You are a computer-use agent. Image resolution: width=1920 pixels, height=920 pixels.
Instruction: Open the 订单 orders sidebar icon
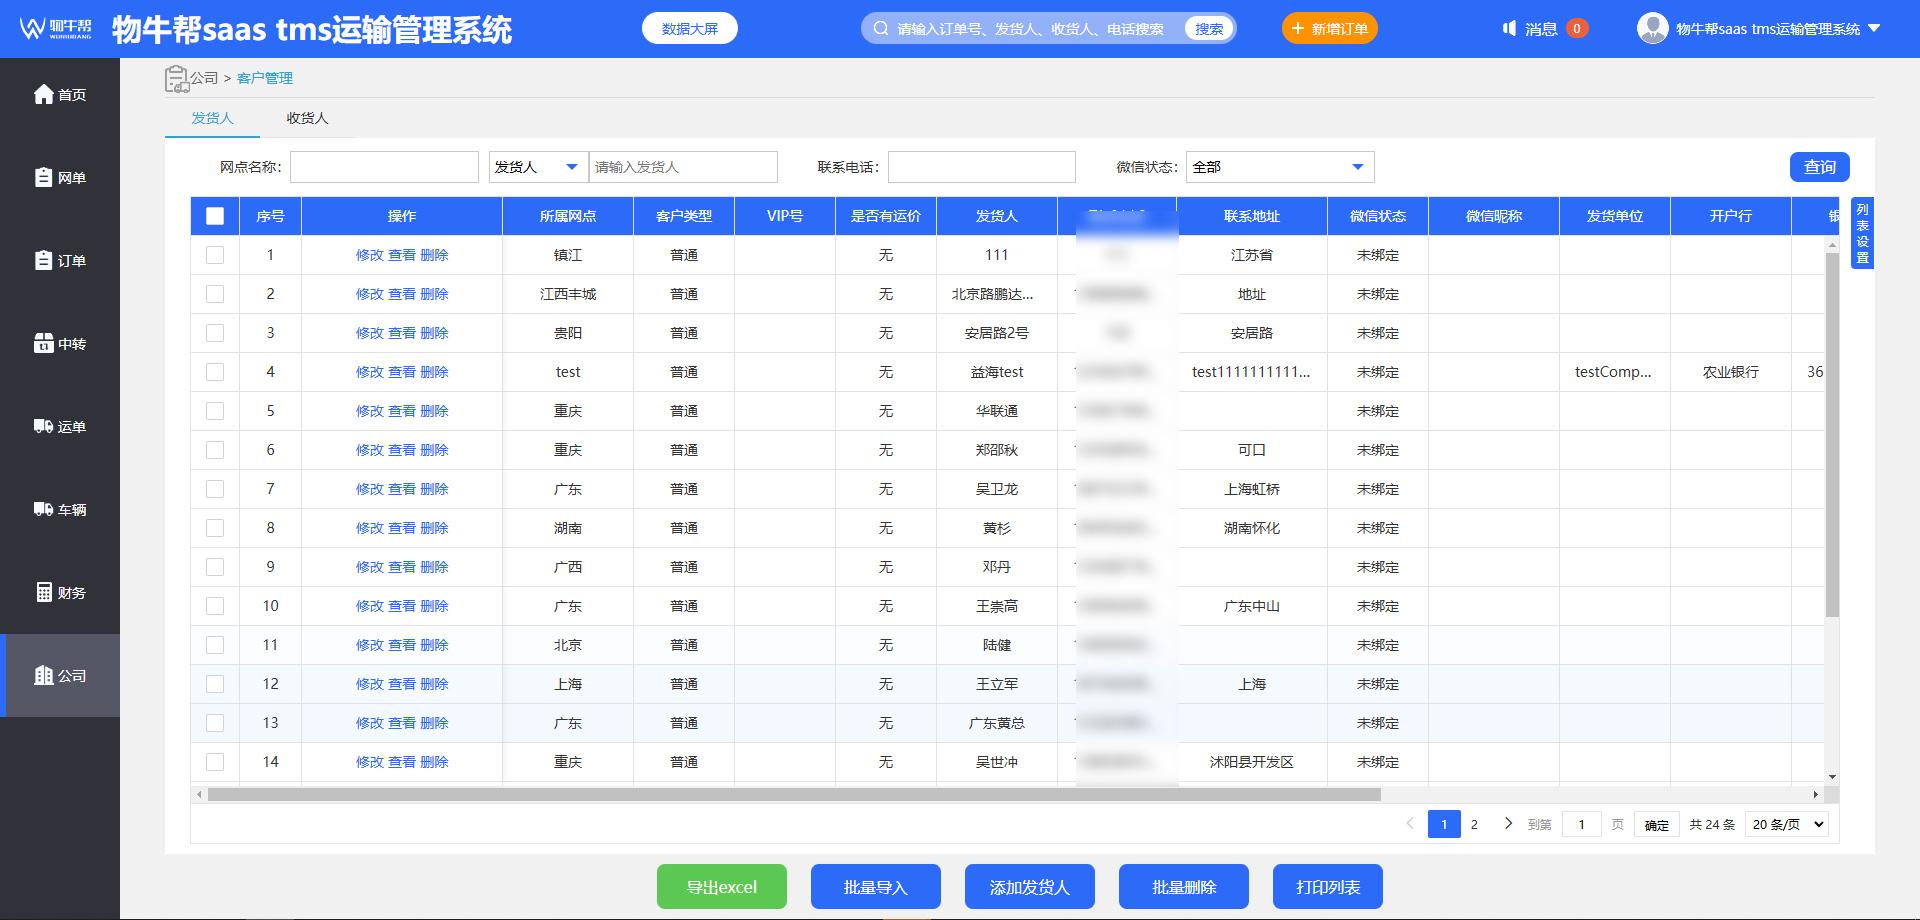pyautogui.click(x=44, y=260)
